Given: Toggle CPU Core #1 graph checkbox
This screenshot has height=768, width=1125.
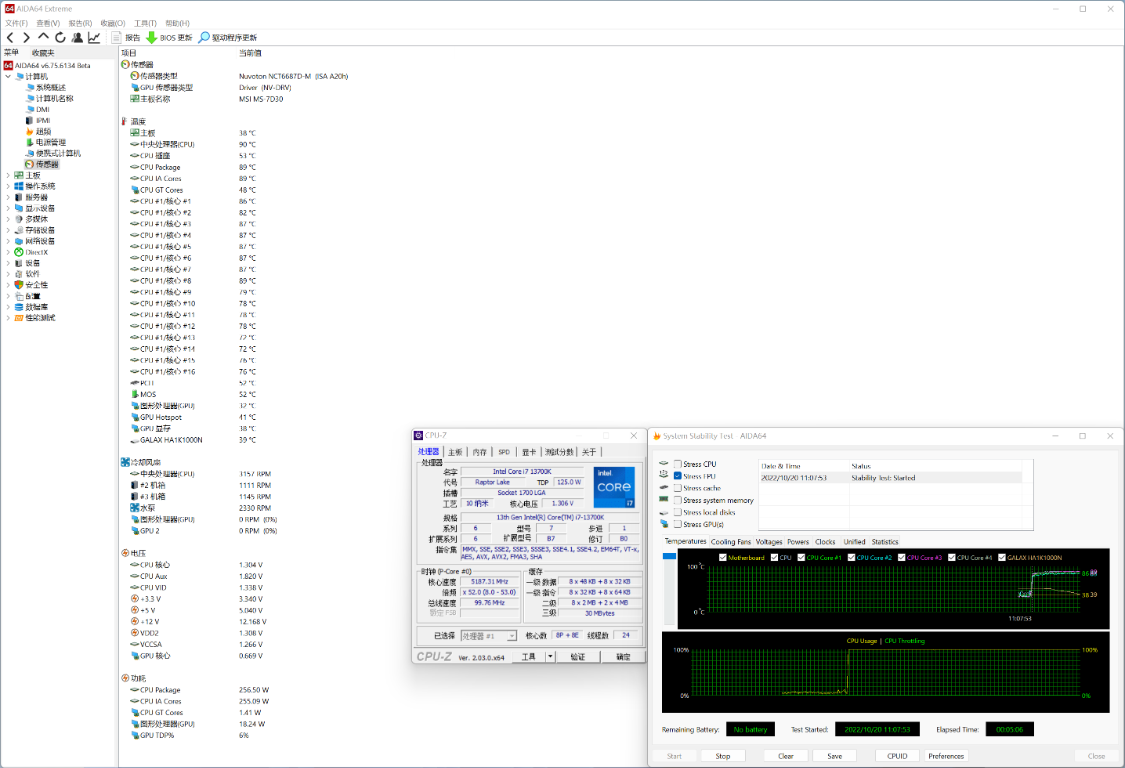Looking at the screenshot, I should tap(801, 557).
